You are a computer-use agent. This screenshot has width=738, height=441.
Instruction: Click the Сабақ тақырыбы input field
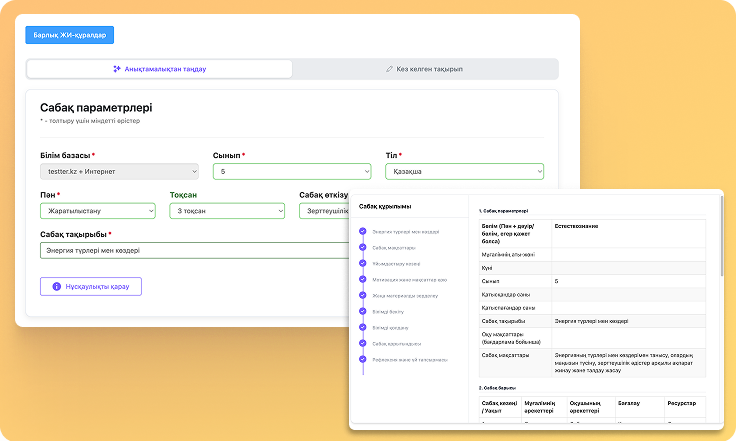point(195,250)
